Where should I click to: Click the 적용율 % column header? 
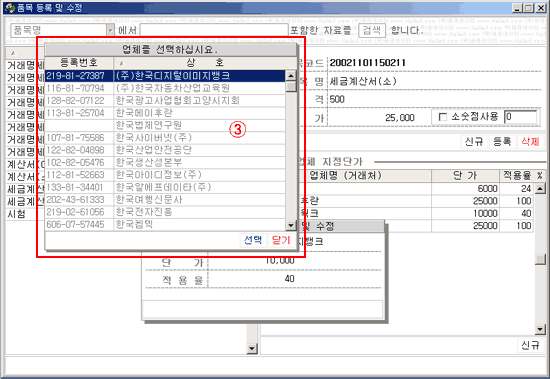click(522, 175)
